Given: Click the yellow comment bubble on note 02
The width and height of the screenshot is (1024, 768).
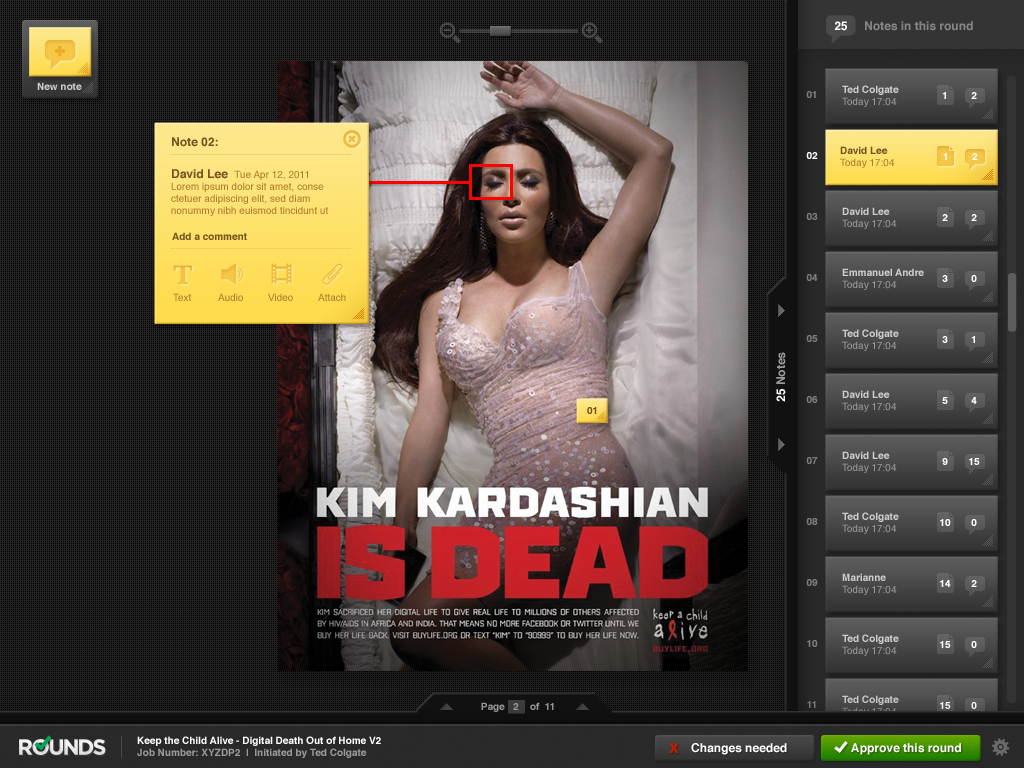Looking at the screenshot, I should [x=974, y=157].
